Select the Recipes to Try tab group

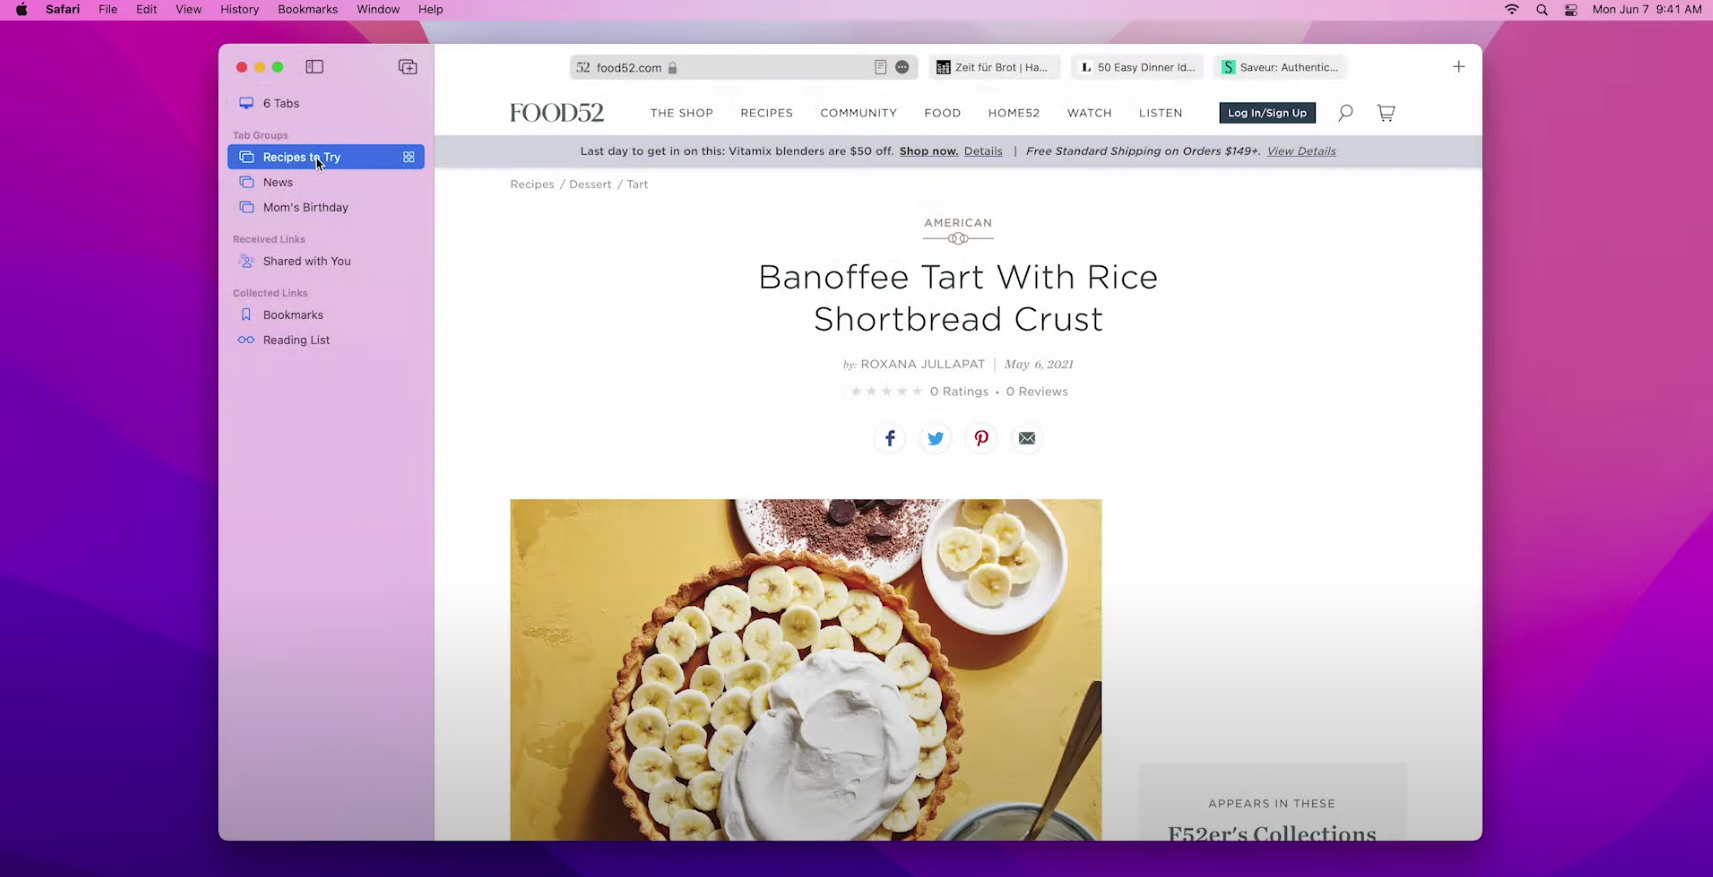tap(326, 157)
